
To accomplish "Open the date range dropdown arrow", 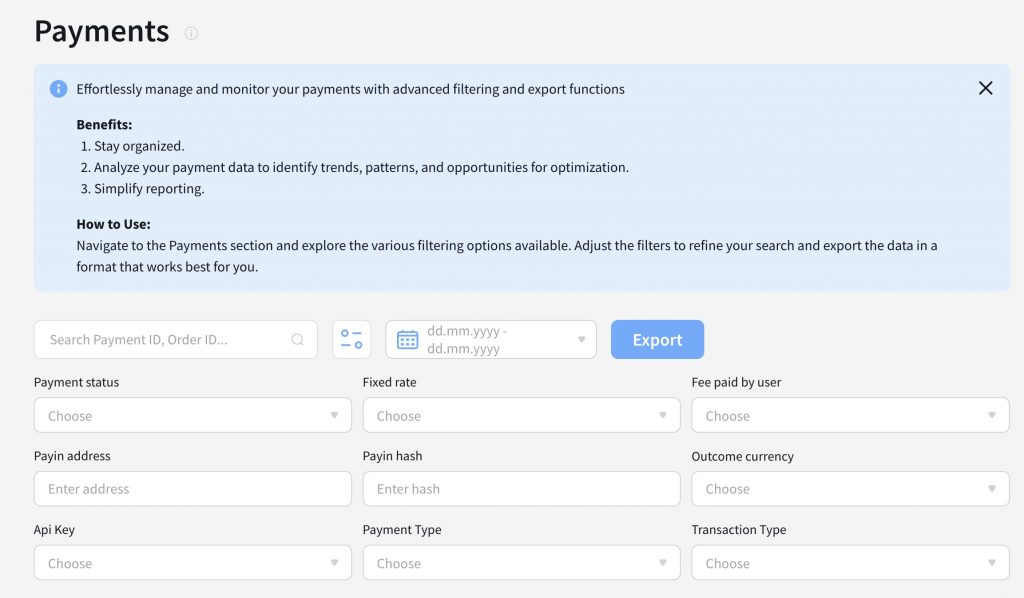I will click(x=581, y=340).
